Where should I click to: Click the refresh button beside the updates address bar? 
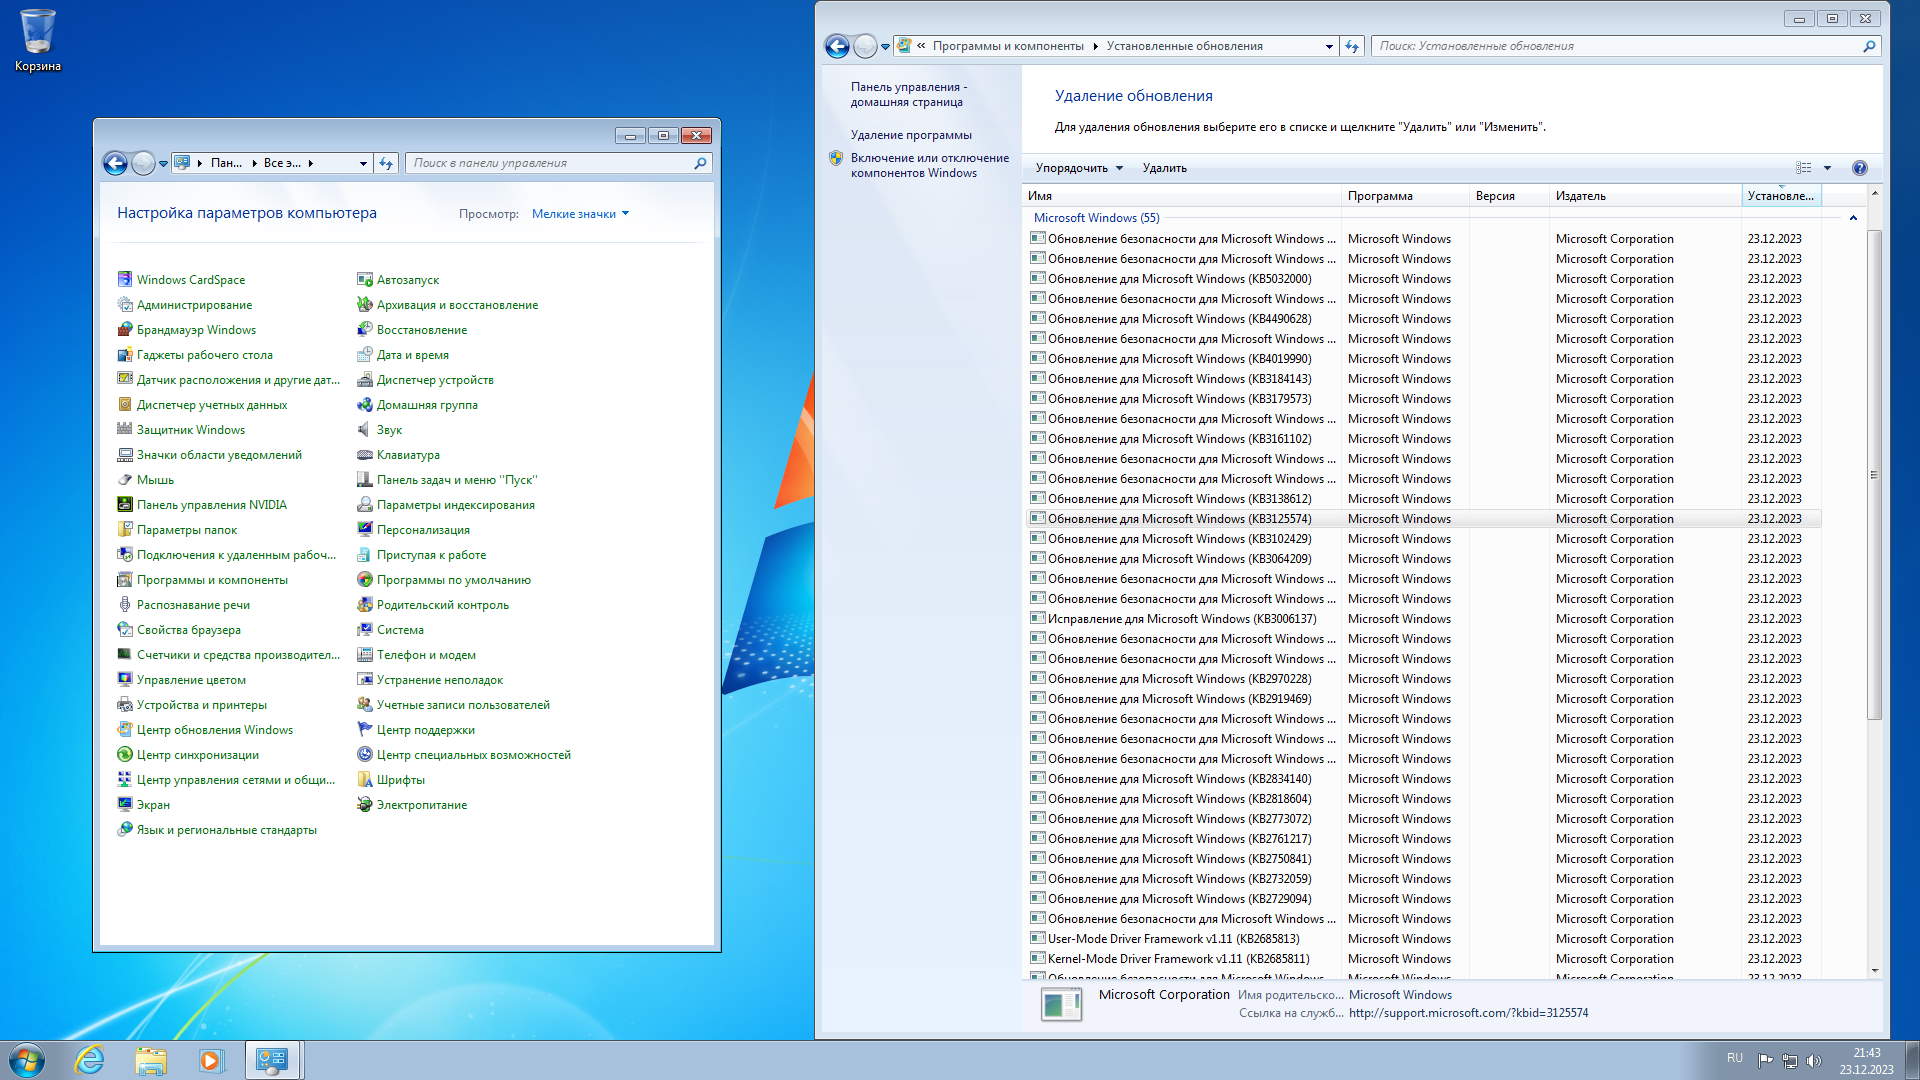coord(1352,46)
